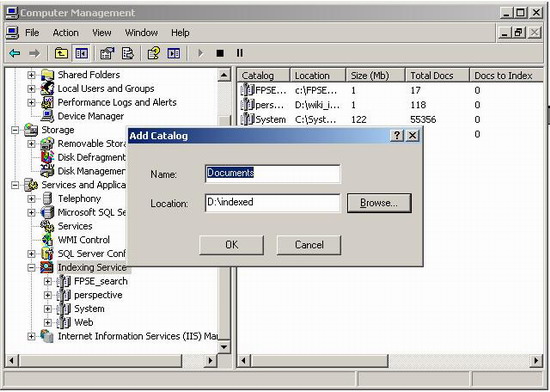Screen dimensions: 550x392
Task: Click the Services gear icon in tree
Action: coord(47,226)
